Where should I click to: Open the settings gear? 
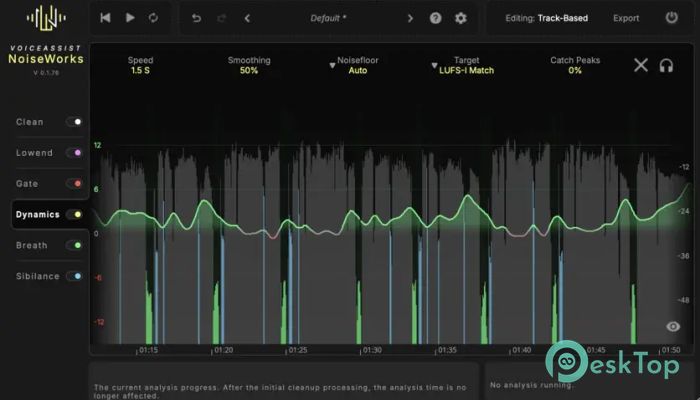click(x=461, y=18)
